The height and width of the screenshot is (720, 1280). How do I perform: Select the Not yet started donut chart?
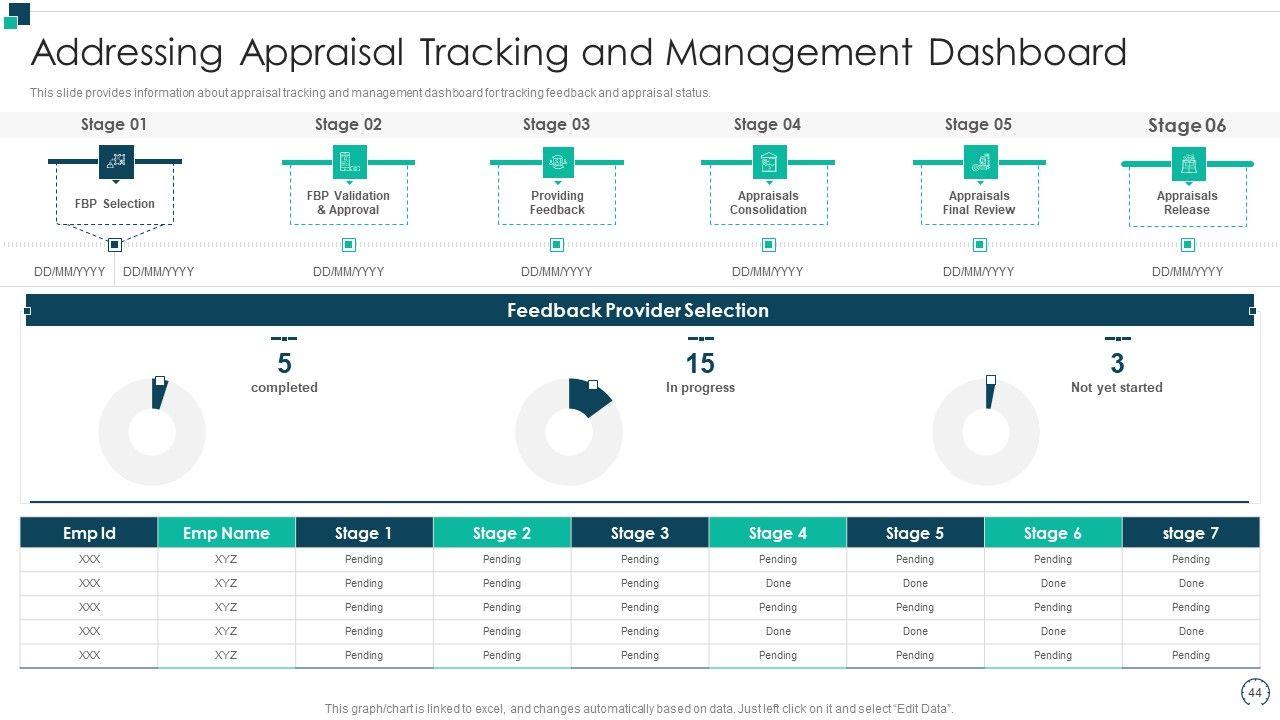(986, 433)
